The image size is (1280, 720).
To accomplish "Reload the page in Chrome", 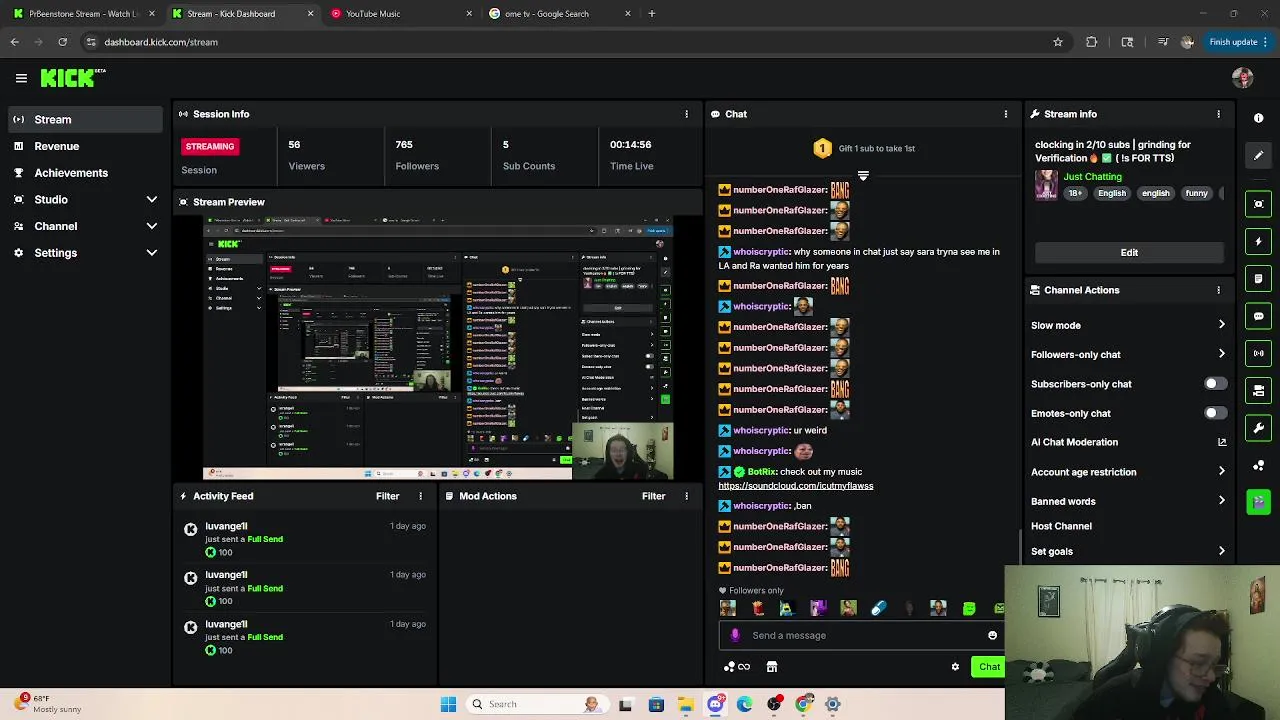I will coord(62,42).
